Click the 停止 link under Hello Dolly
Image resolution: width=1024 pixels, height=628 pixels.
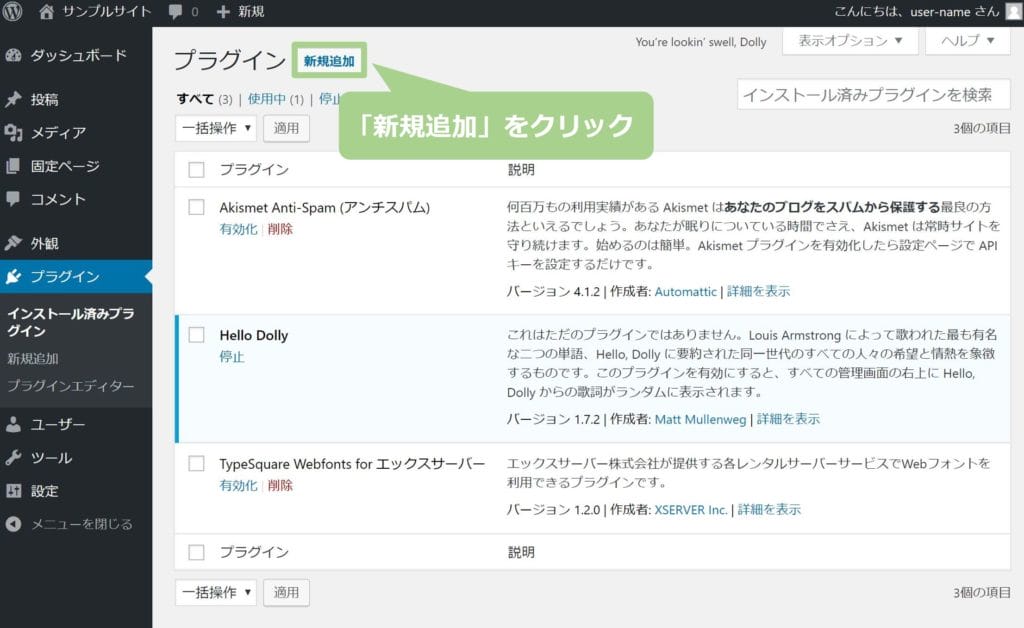tap(231, 357)
